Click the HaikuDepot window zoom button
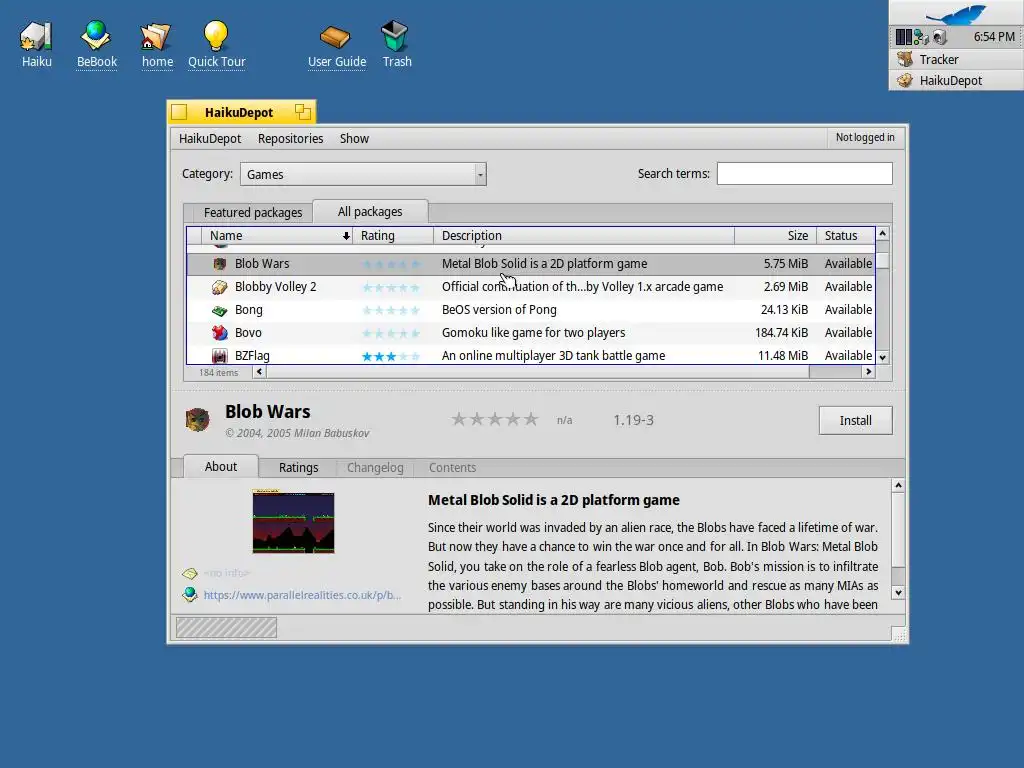The height and width of the screenshot is (768, 1024). pos(302,112)
